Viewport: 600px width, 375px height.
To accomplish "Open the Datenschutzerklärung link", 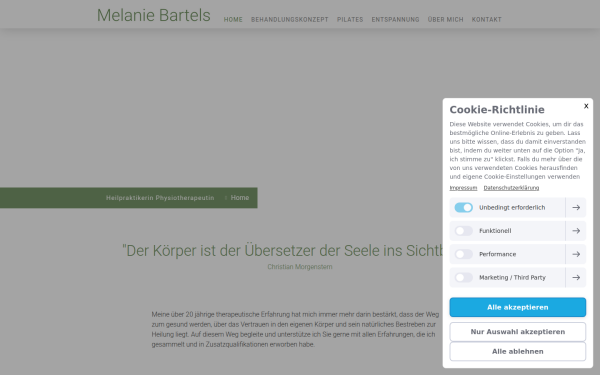I will tap(511, 188).
